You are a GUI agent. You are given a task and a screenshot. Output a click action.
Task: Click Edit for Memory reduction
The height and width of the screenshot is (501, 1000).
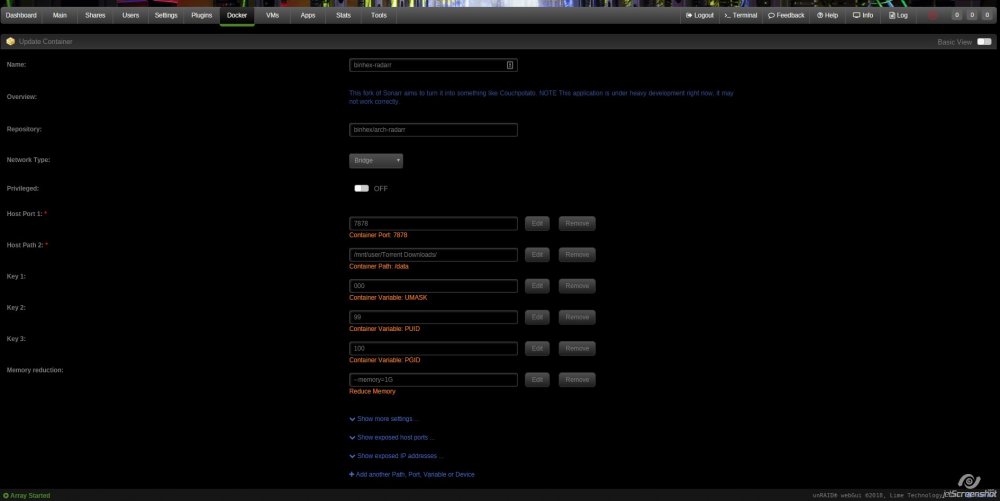pos(537,380)
